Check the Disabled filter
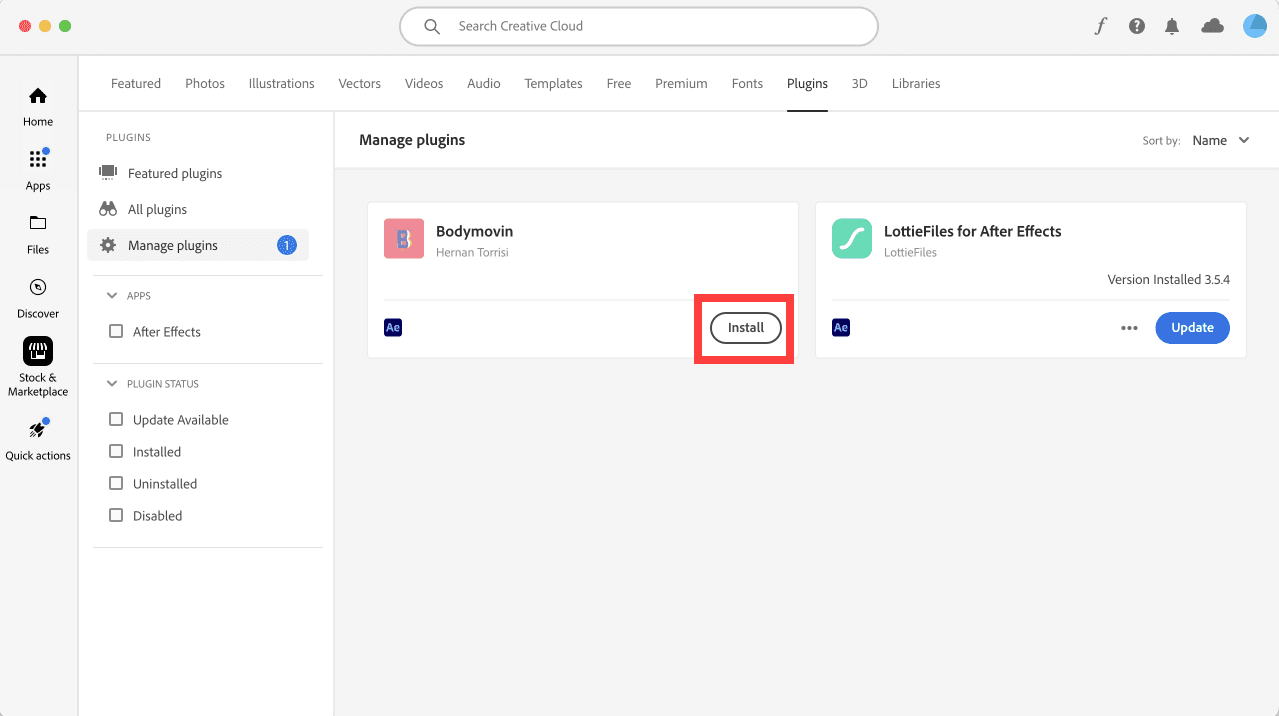The width and height of the screenshot is (1279, 716). (x=116, y=516)
